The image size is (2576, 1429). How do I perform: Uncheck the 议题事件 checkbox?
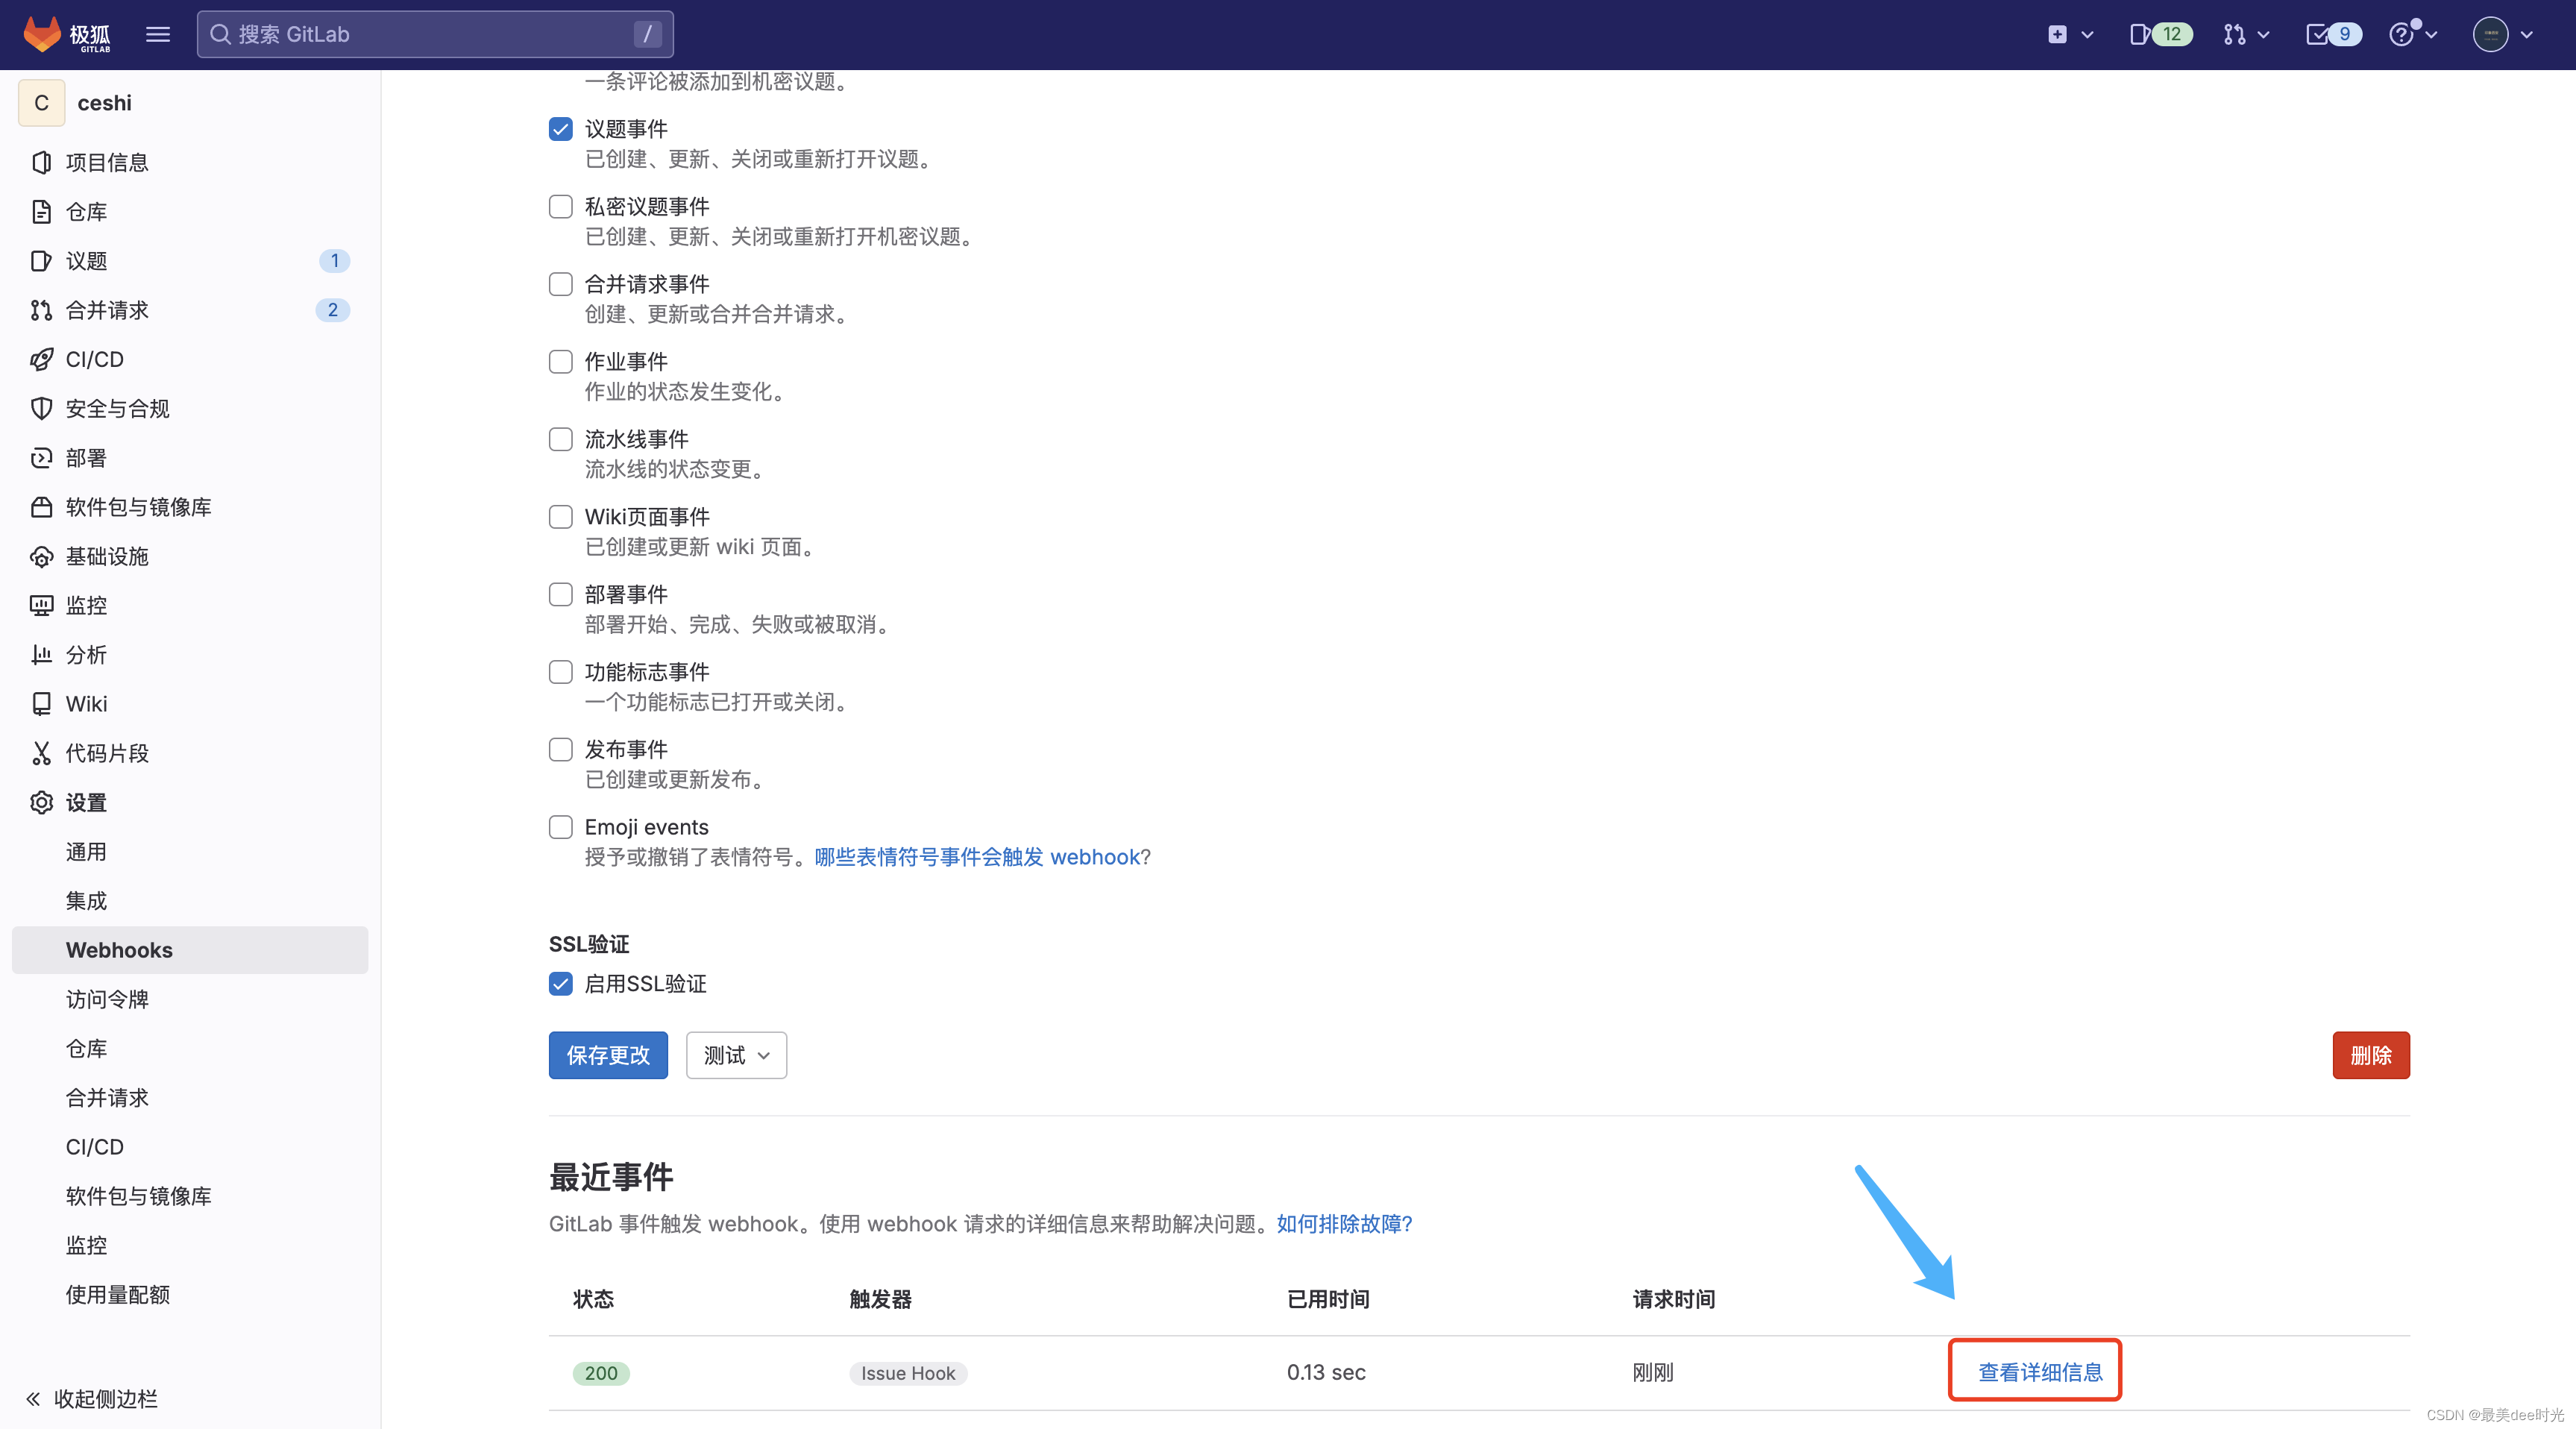560,129
